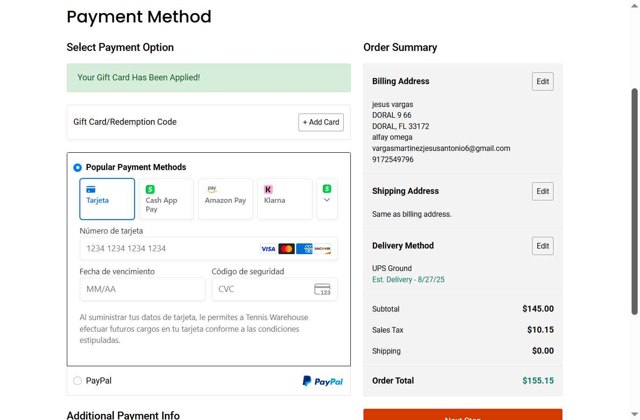Click the orange Next Step button
The image size is (640, 420).
pos(463,414)
